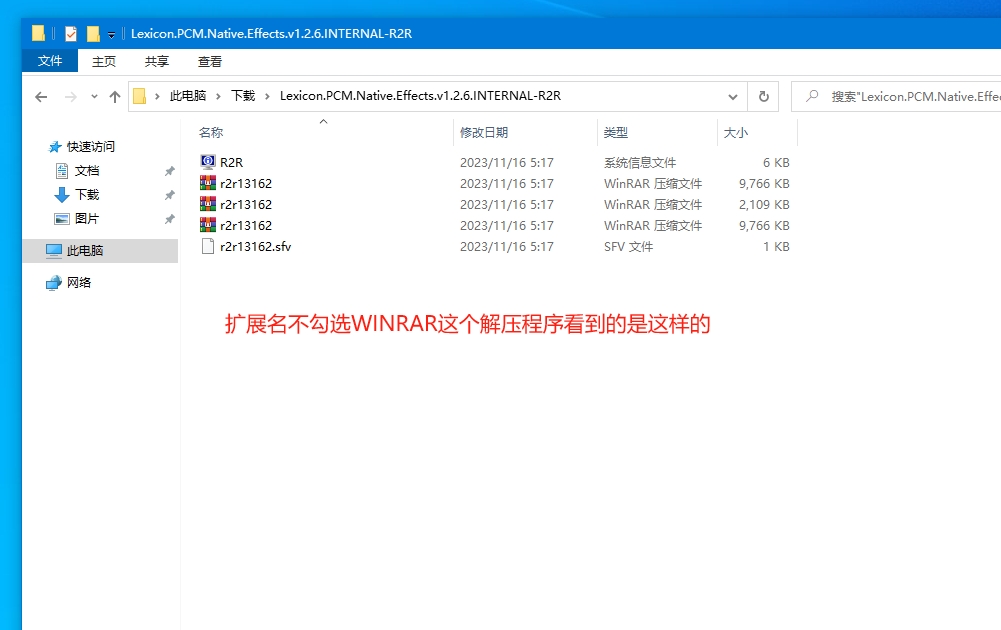
Task: Sort by the 修改日期 column header
Action: 484,133
